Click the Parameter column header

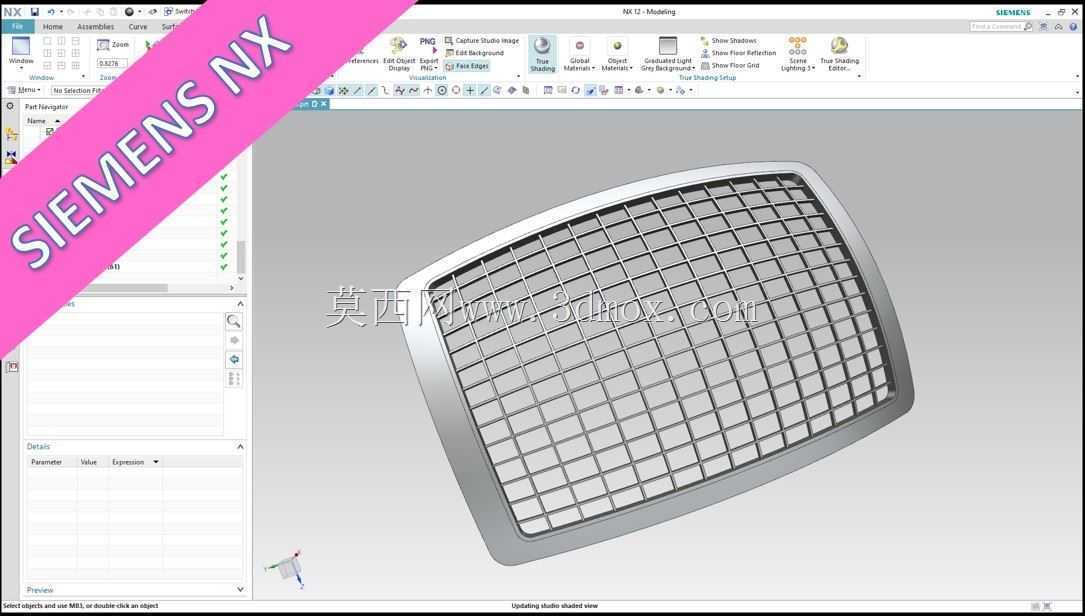[x=46, y=462]
